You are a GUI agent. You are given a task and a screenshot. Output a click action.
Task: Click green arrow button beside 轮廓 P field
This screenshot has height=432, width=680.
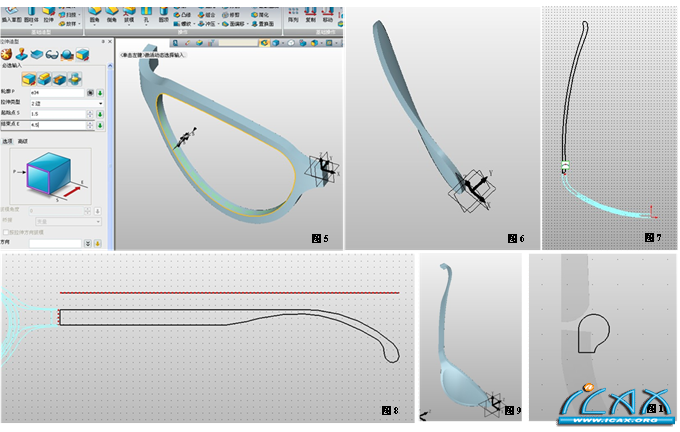point(100,93)
